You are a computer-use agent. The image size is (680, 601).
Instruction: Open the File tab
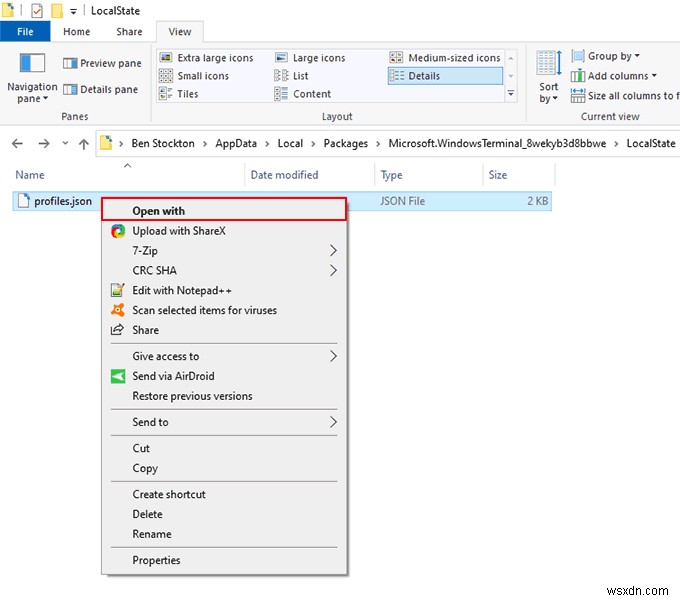(x=25, y=32)
